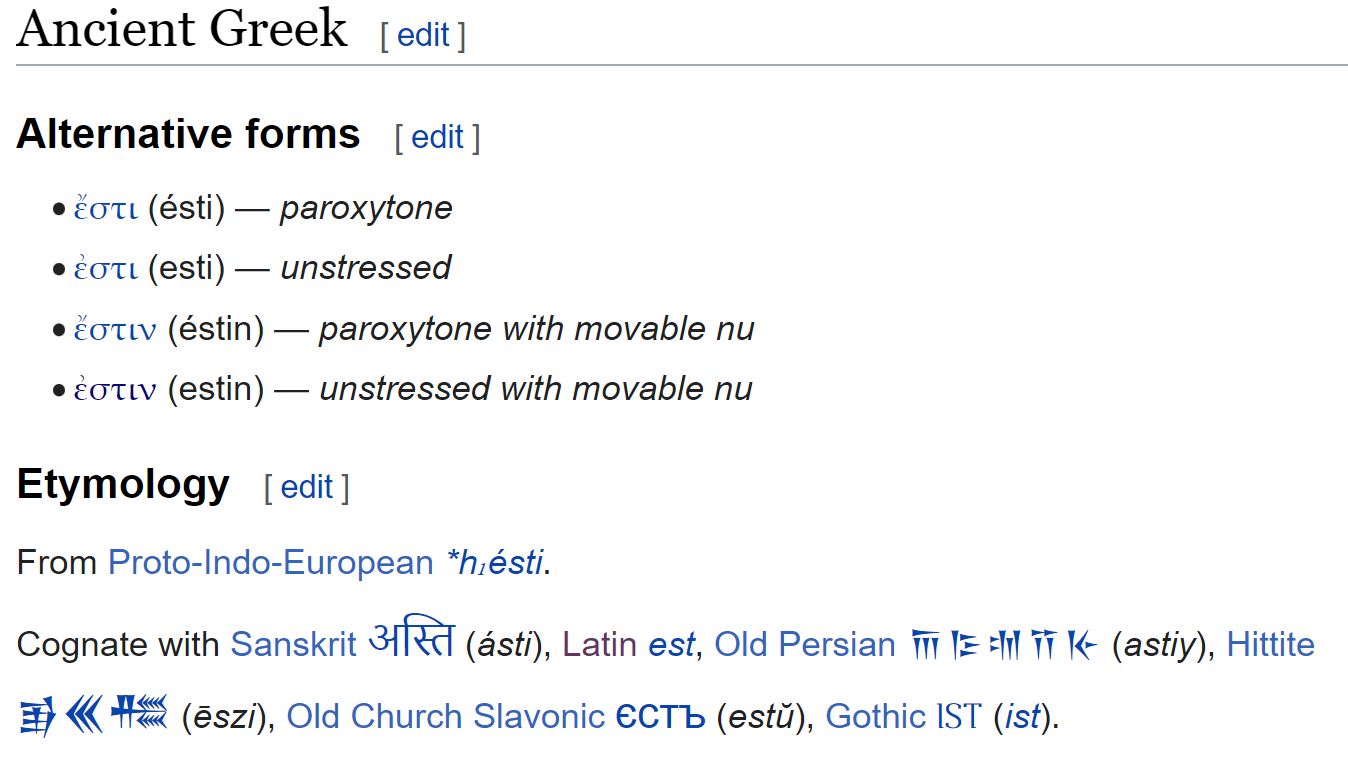
Task: Open the unstressed ἐστιν (estin) word link
Action: click(115, 390)
